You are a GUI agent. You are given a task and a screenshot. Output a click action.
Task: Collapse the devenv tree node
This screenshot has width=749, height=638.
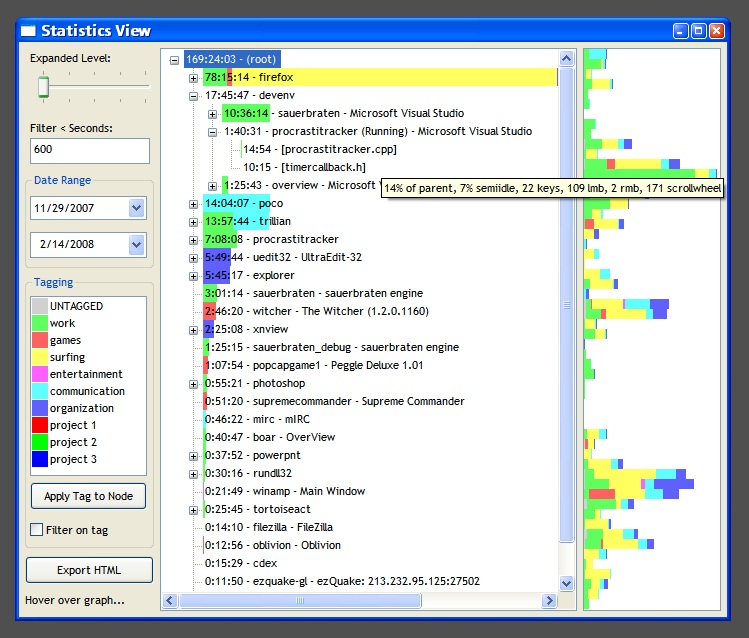coord(193,96)
